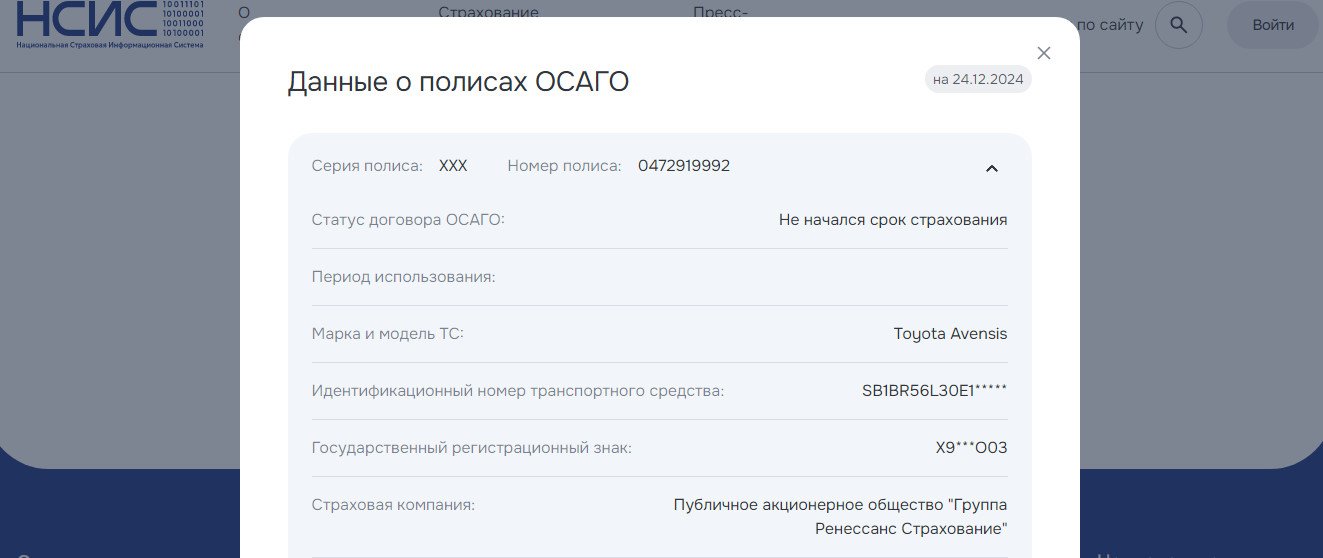The height and width of the screenshot is (558, 1323).
Task: Open site search with the magnifier icon
Action: (x=1178, y=25)
